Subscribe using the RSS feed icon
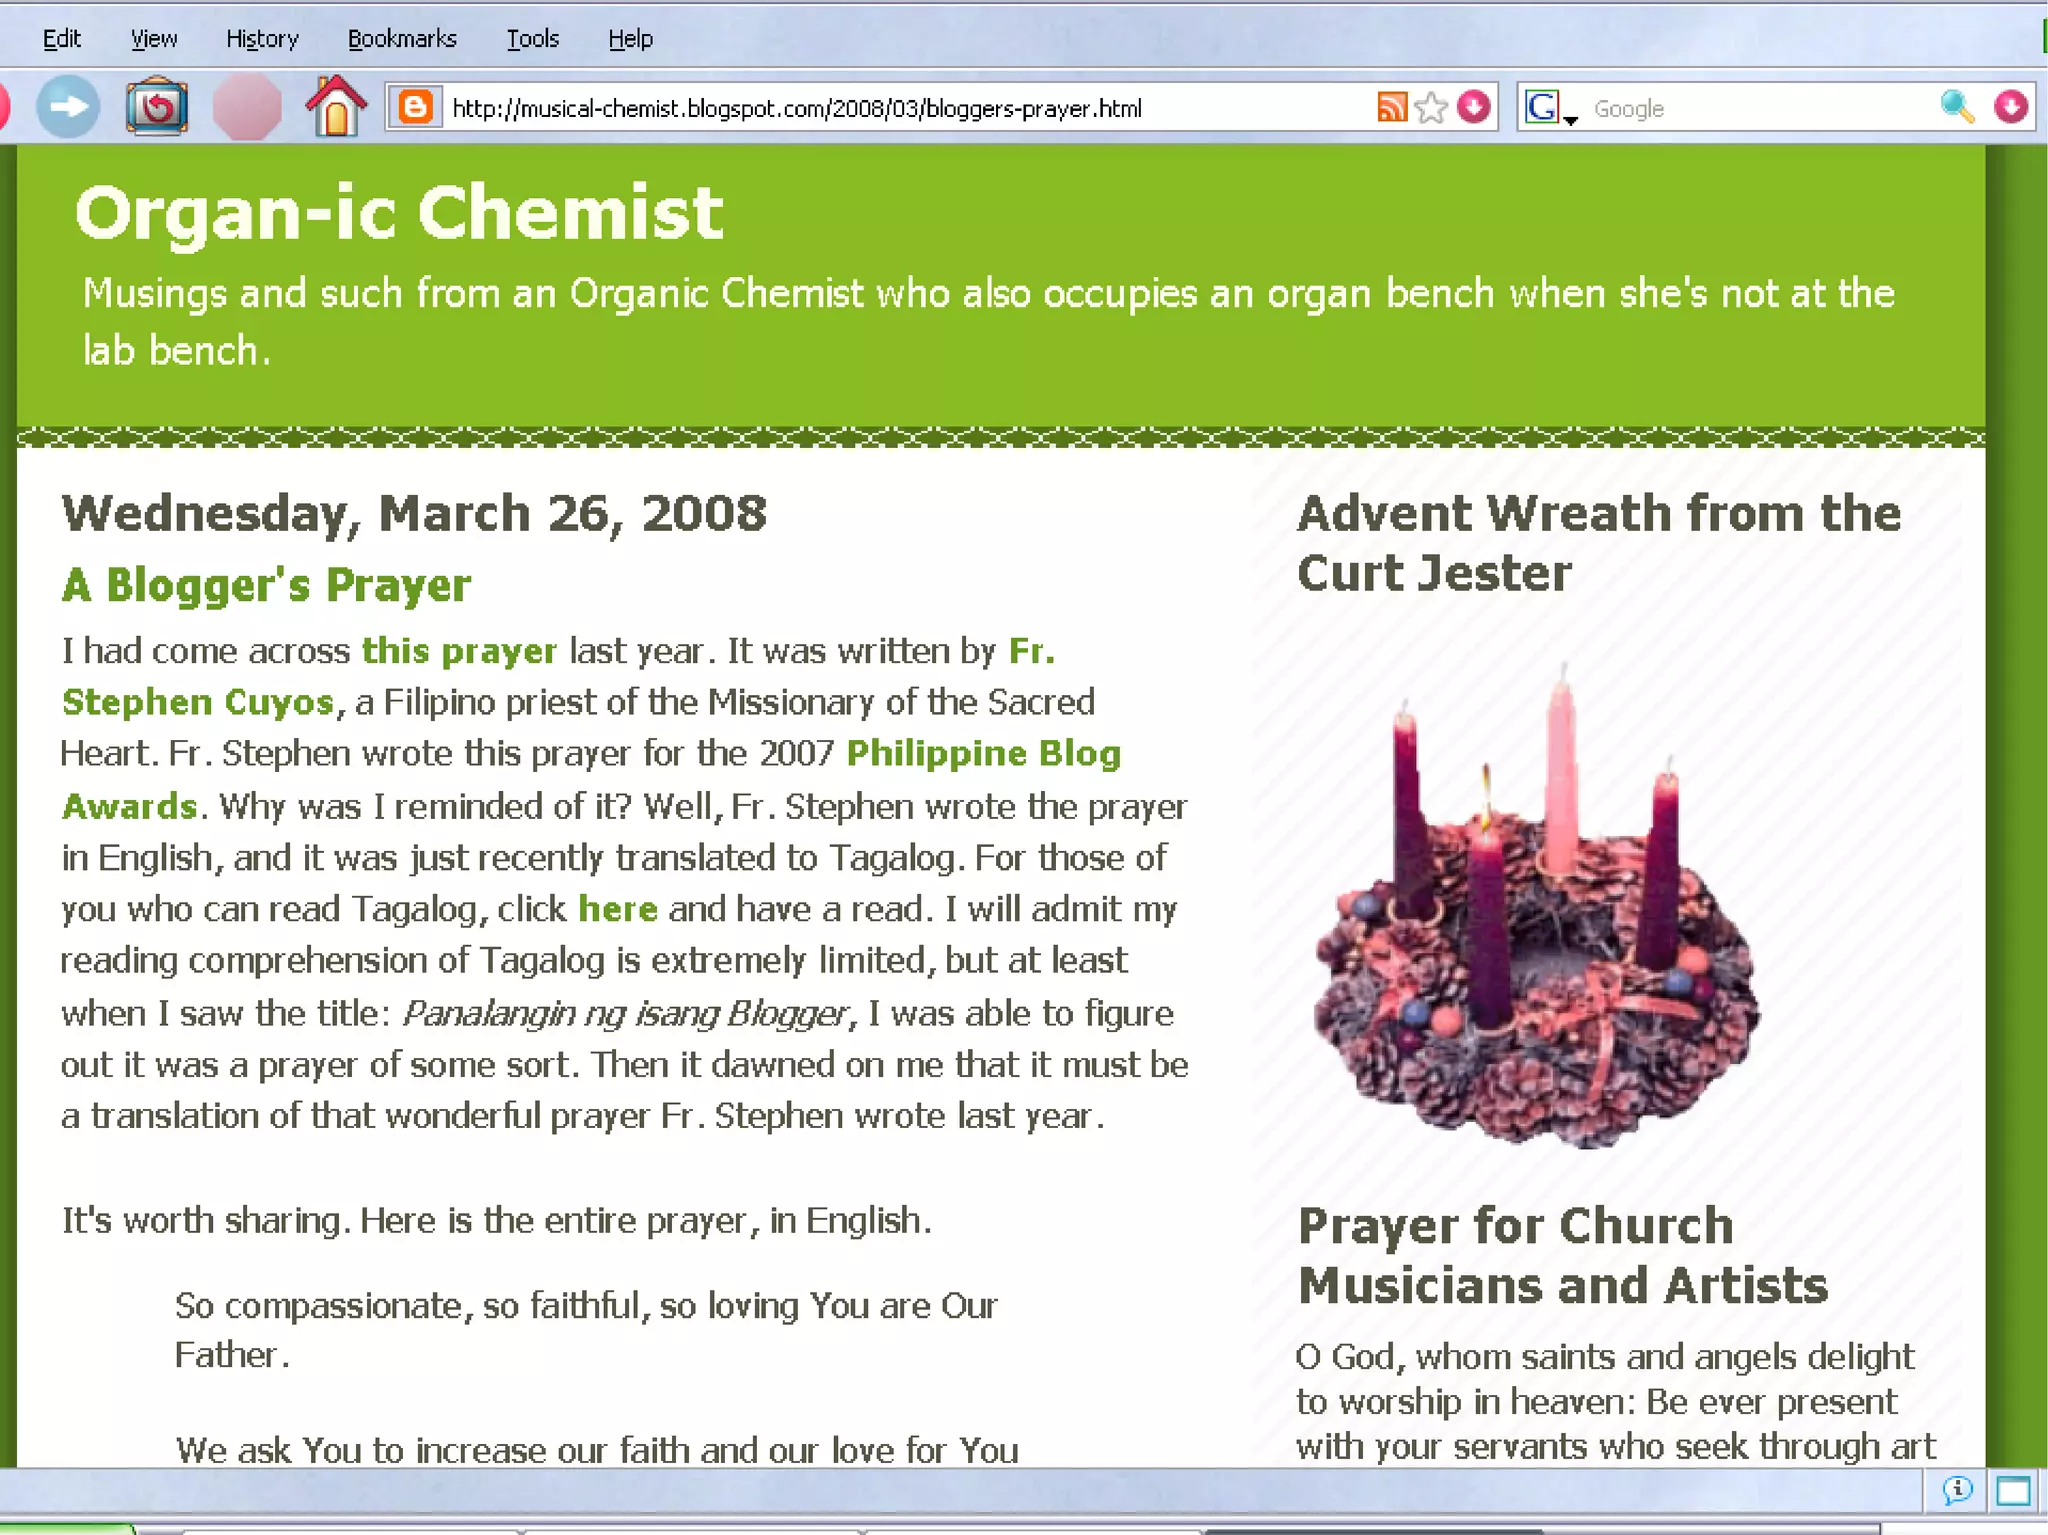Image resolution: width=2048 pixels, height=1535 pixels. pyautogui.click(x=1392, y=107)
